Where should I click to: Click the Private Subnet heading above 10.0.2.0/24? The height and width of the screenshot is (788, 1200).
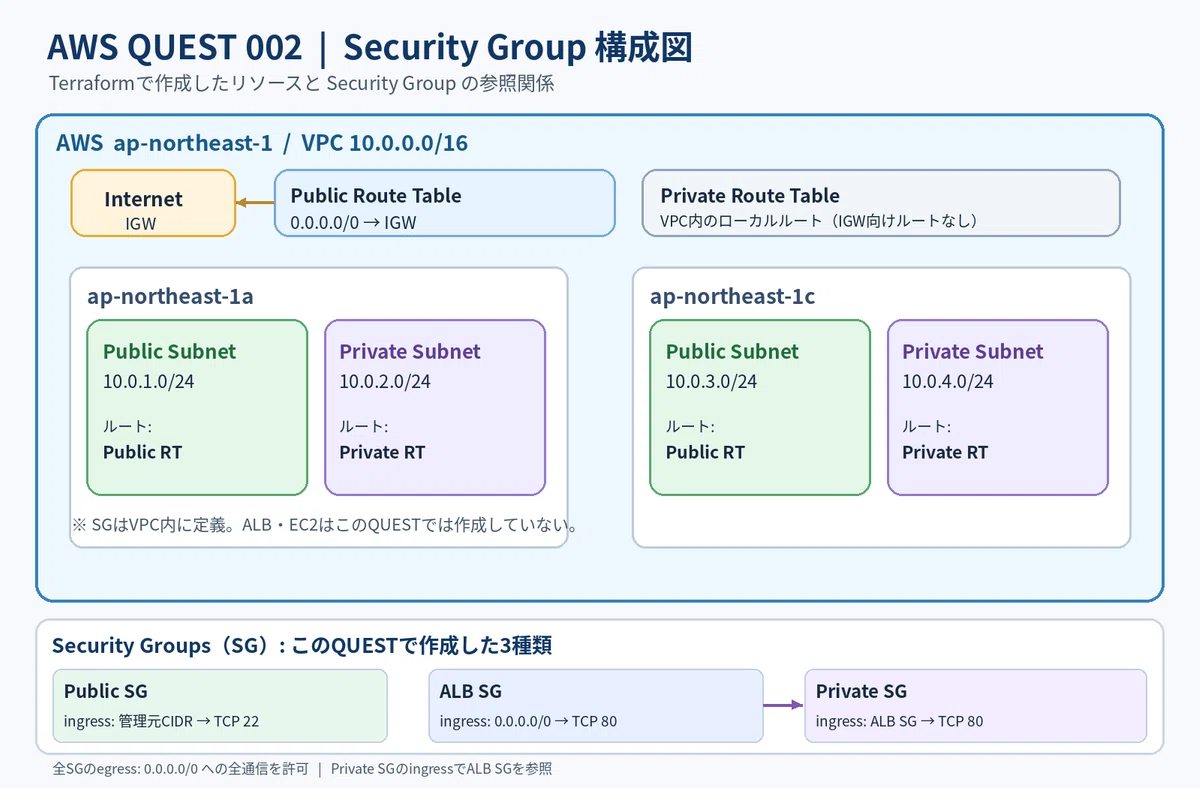click(410, 352)
